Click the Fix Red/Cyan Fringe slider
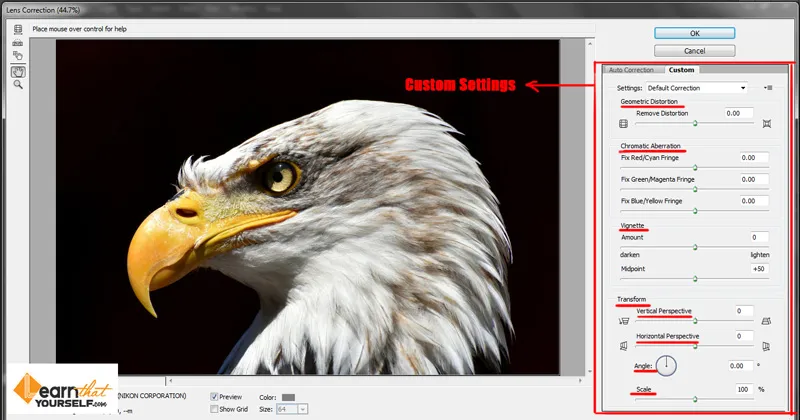The height and width of the screenshot is (420, 800). coord(694,167)
